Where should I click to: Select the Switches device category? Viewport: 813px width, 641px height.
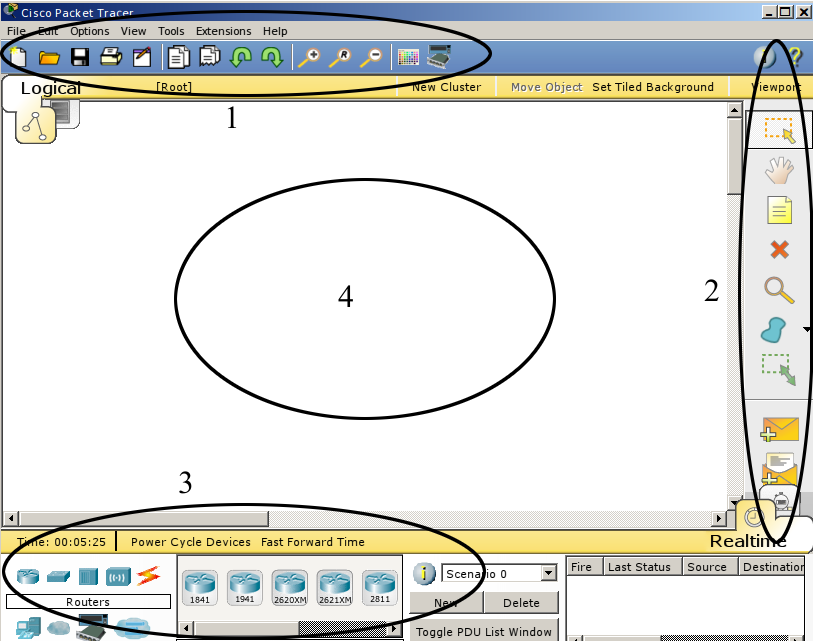(x=59, y=576)
